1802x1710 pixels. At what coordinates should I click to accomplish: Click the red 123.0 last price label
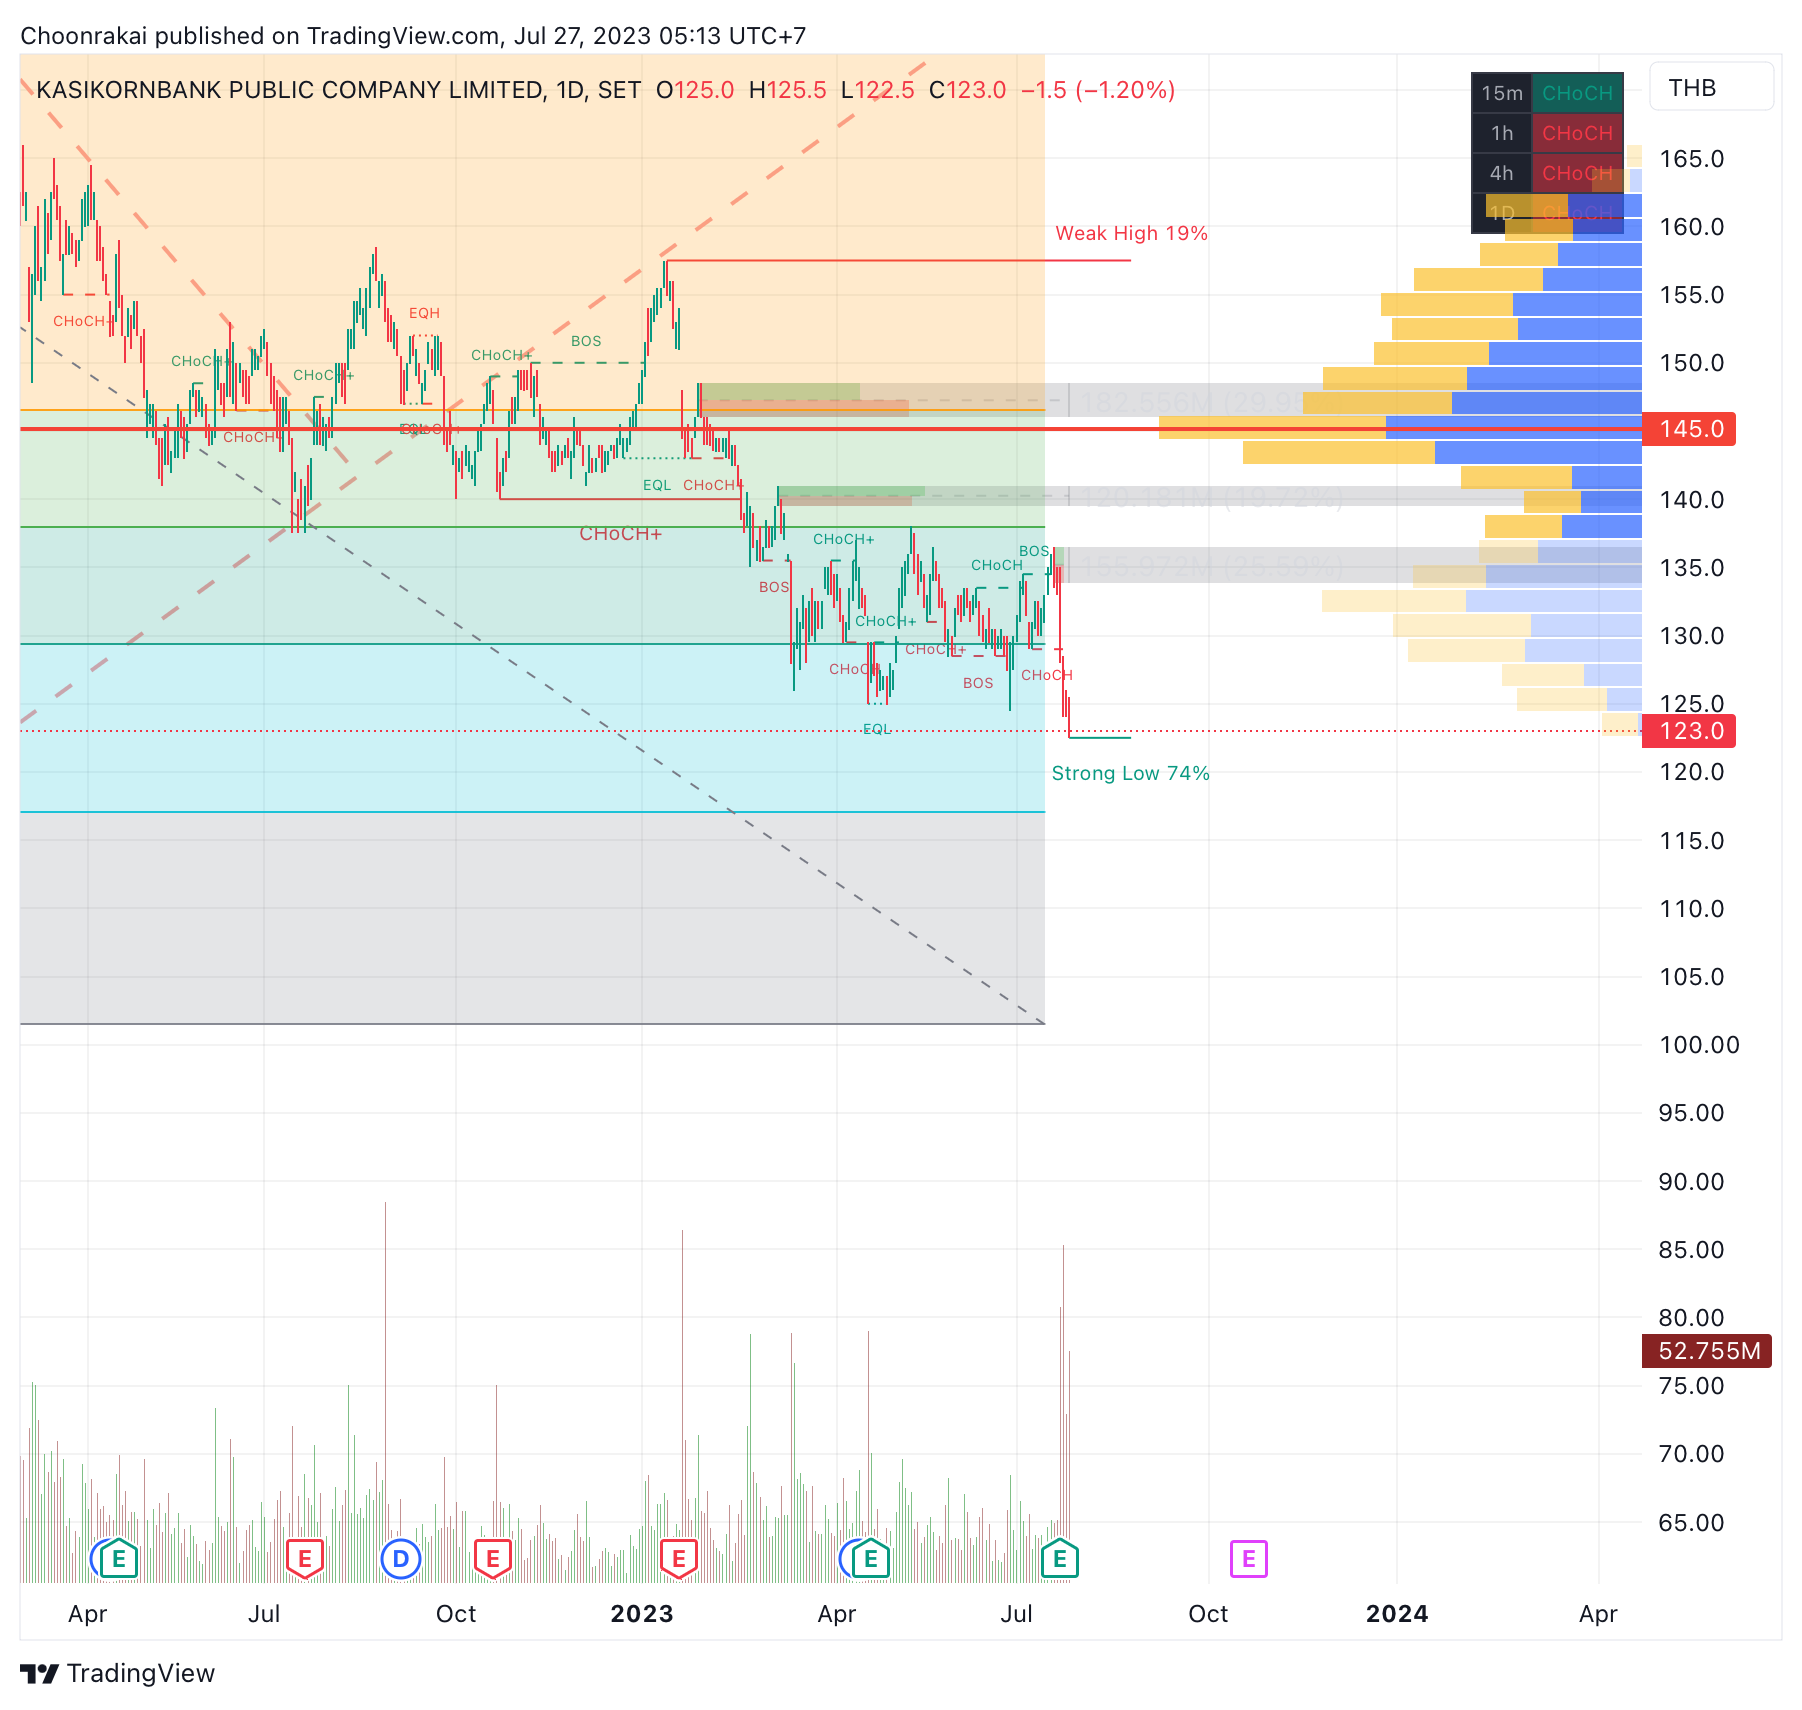1689,731
